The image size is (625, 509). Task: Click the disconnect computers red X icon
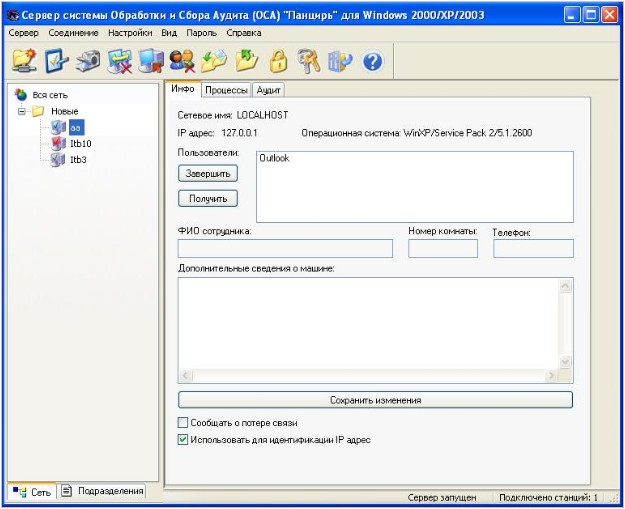coord(120,62)
